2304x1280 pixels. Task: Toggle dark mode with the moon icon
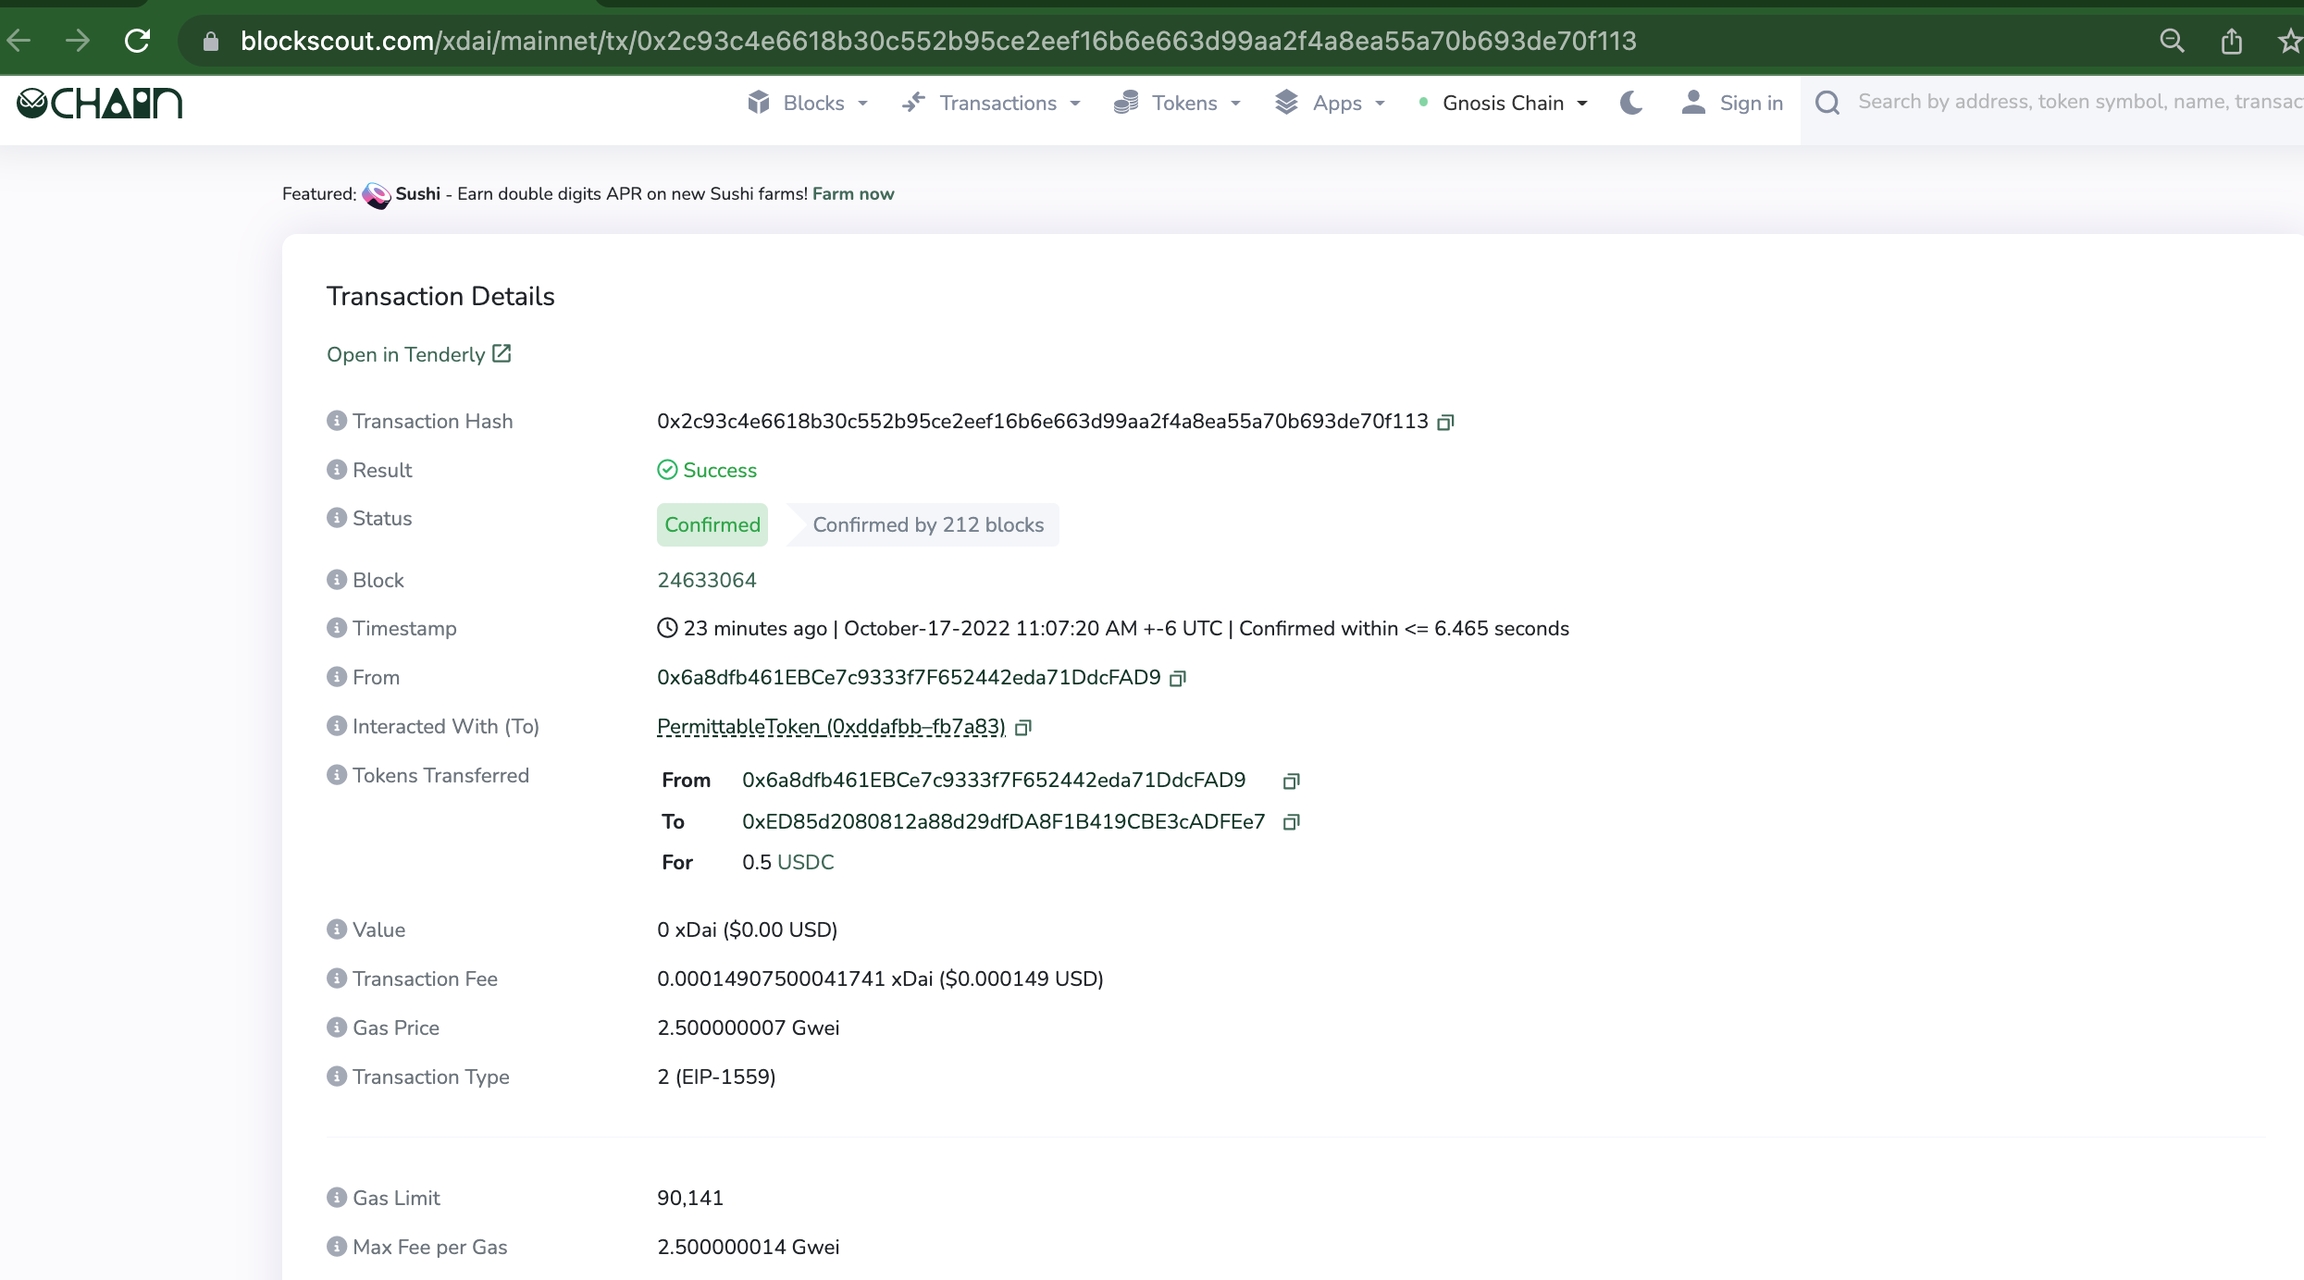point(1631,103)
